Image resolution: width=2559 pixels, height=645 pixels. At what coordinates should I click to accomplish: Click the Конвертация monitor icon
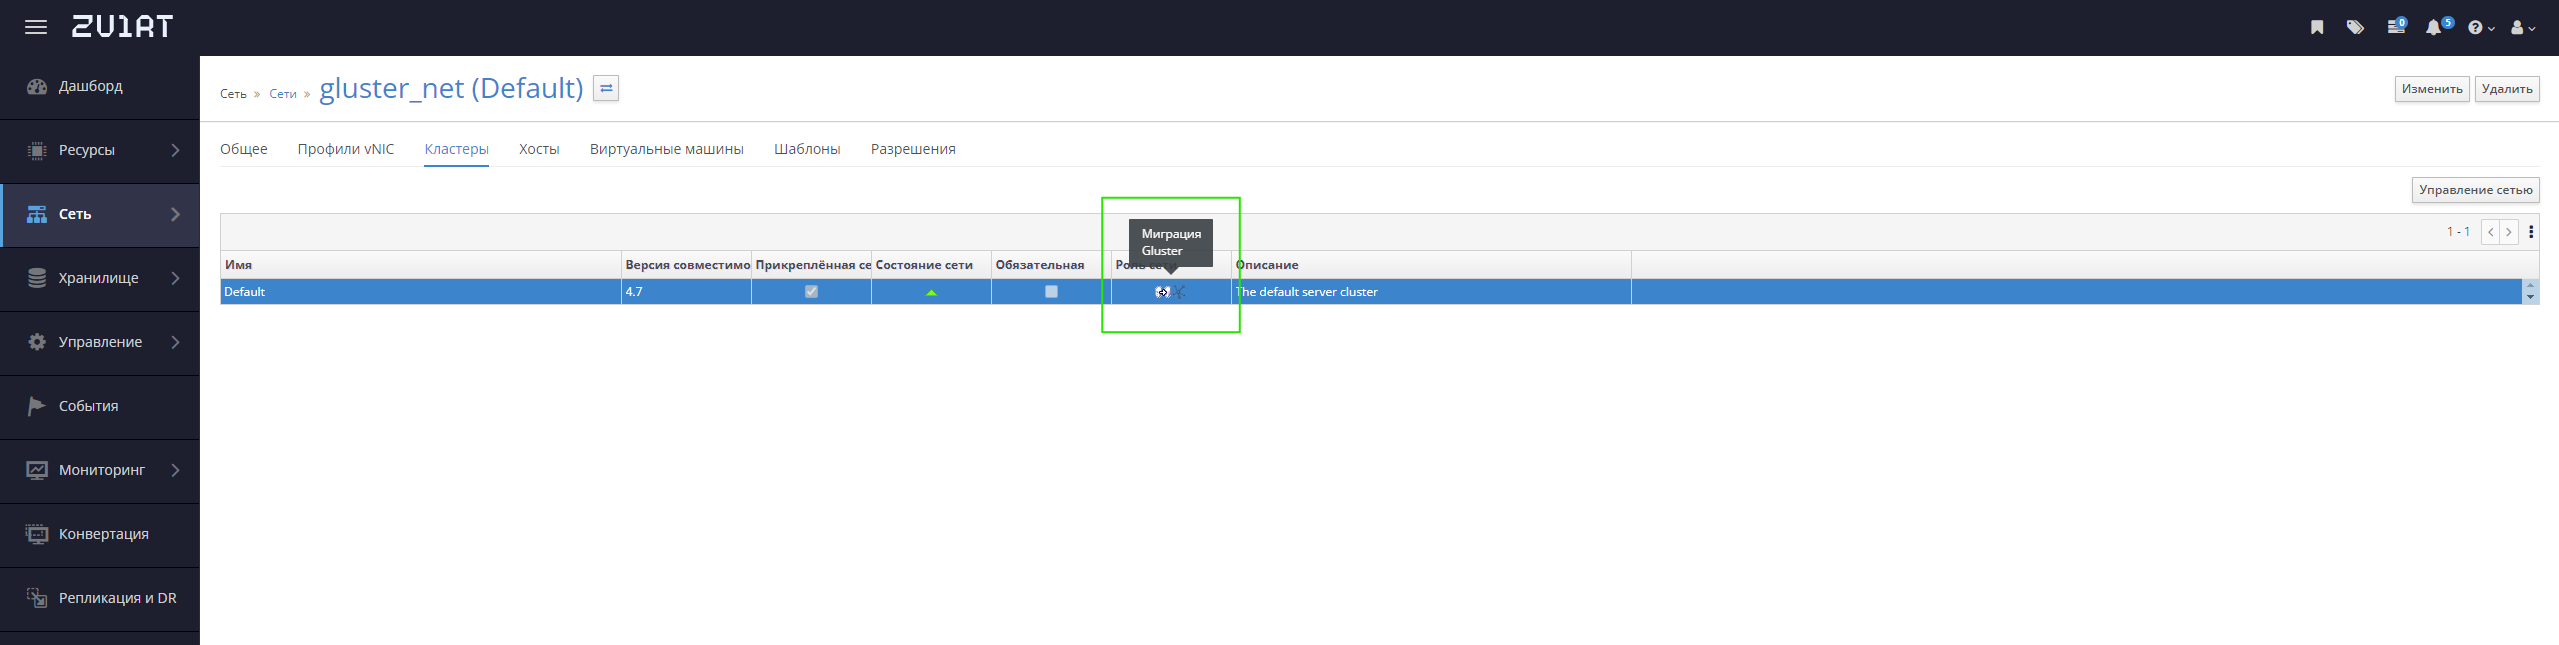tap(37, 534)
